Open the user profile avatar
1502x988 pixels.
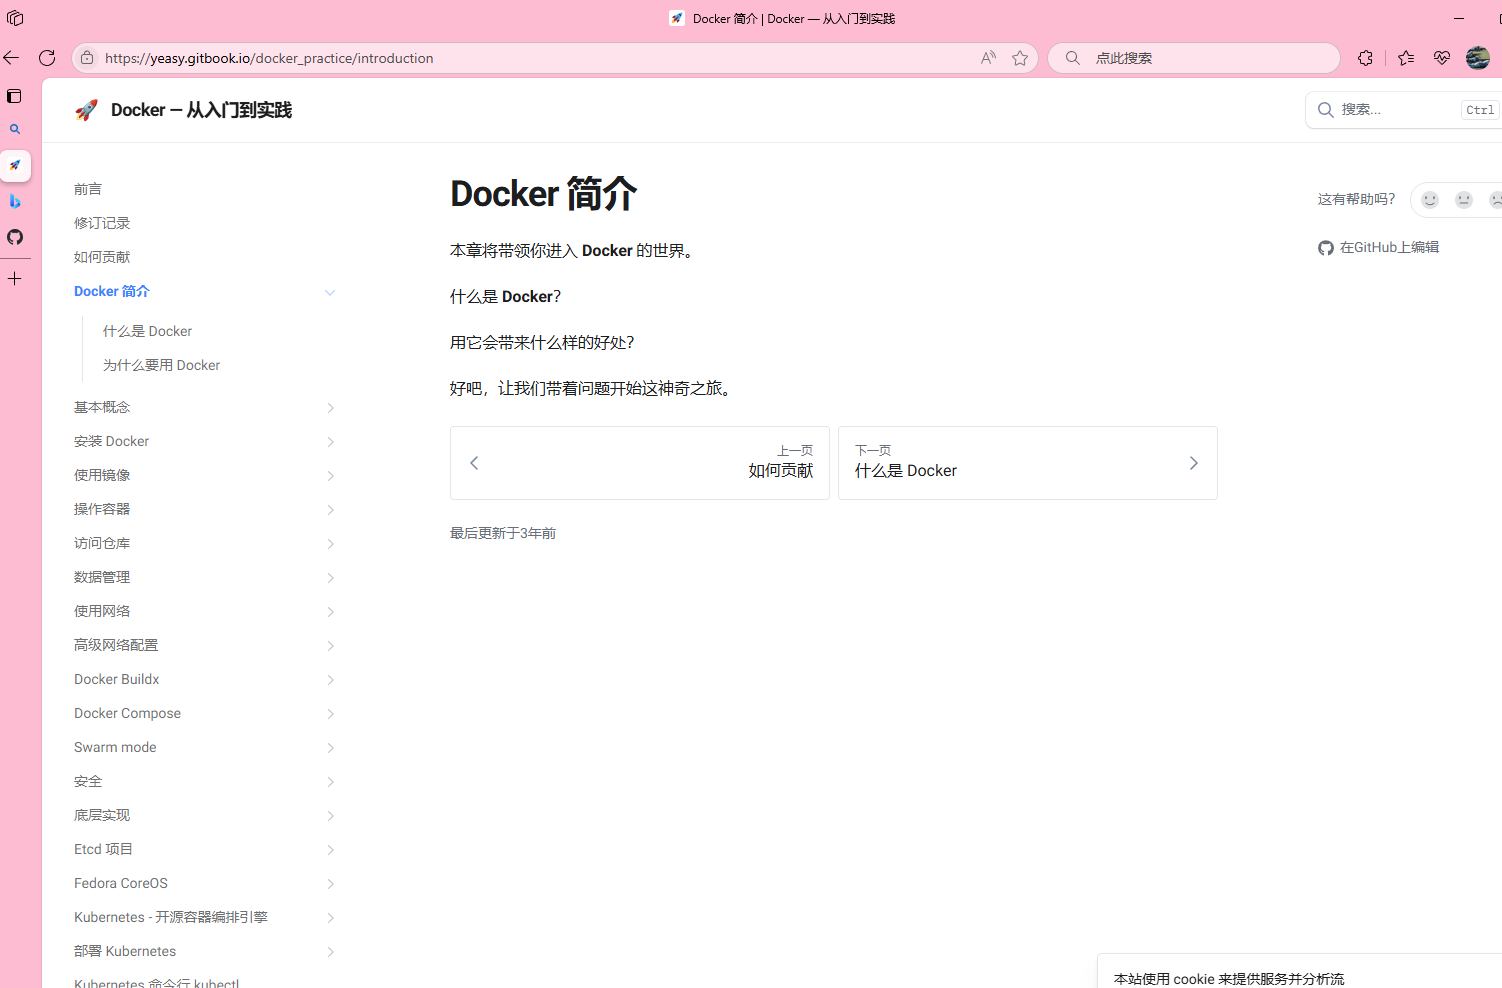click(1478, 58)
